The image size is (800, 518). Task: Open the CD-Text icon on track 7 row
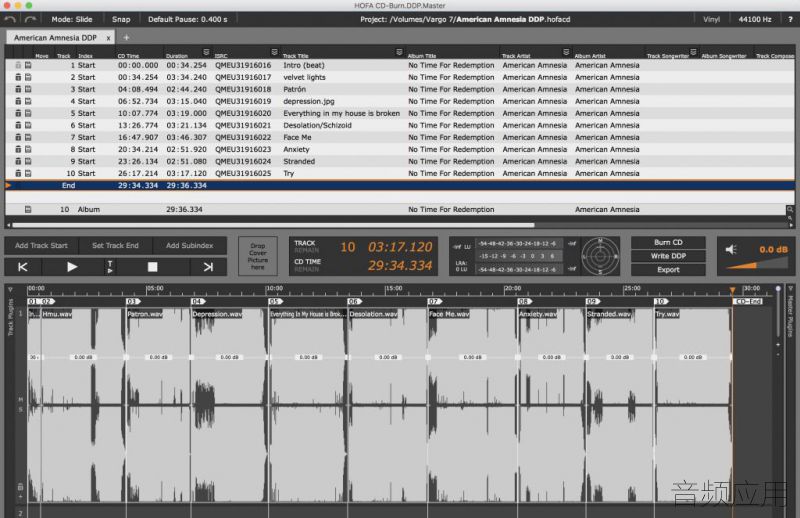pos(28,137)
